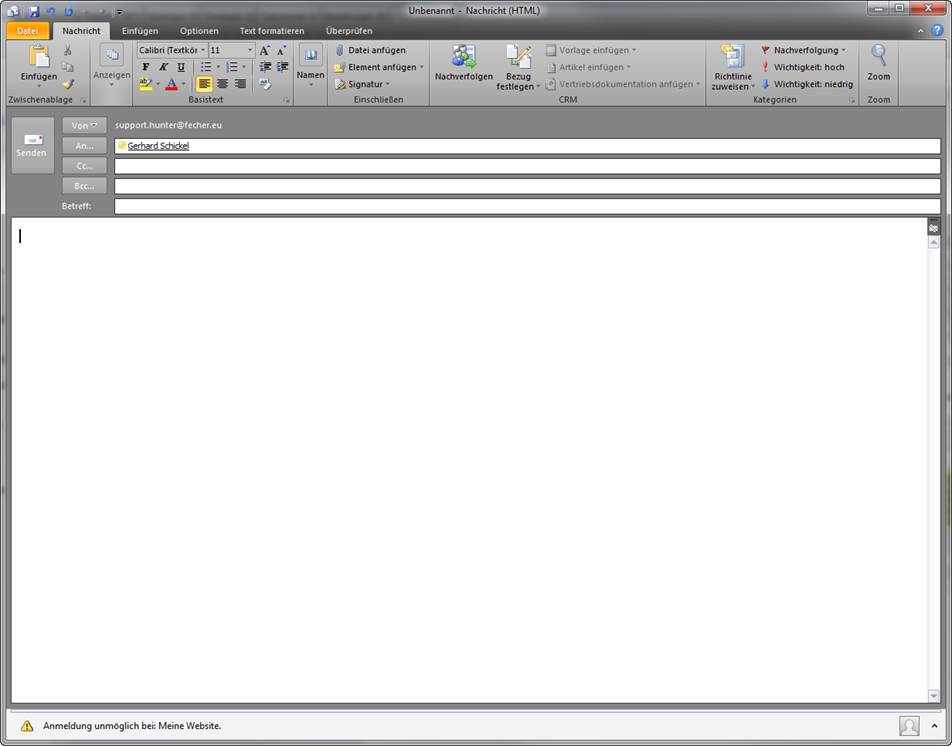Click the An... recipients button
Screen dimensions: 952x746
coord(84,146)
